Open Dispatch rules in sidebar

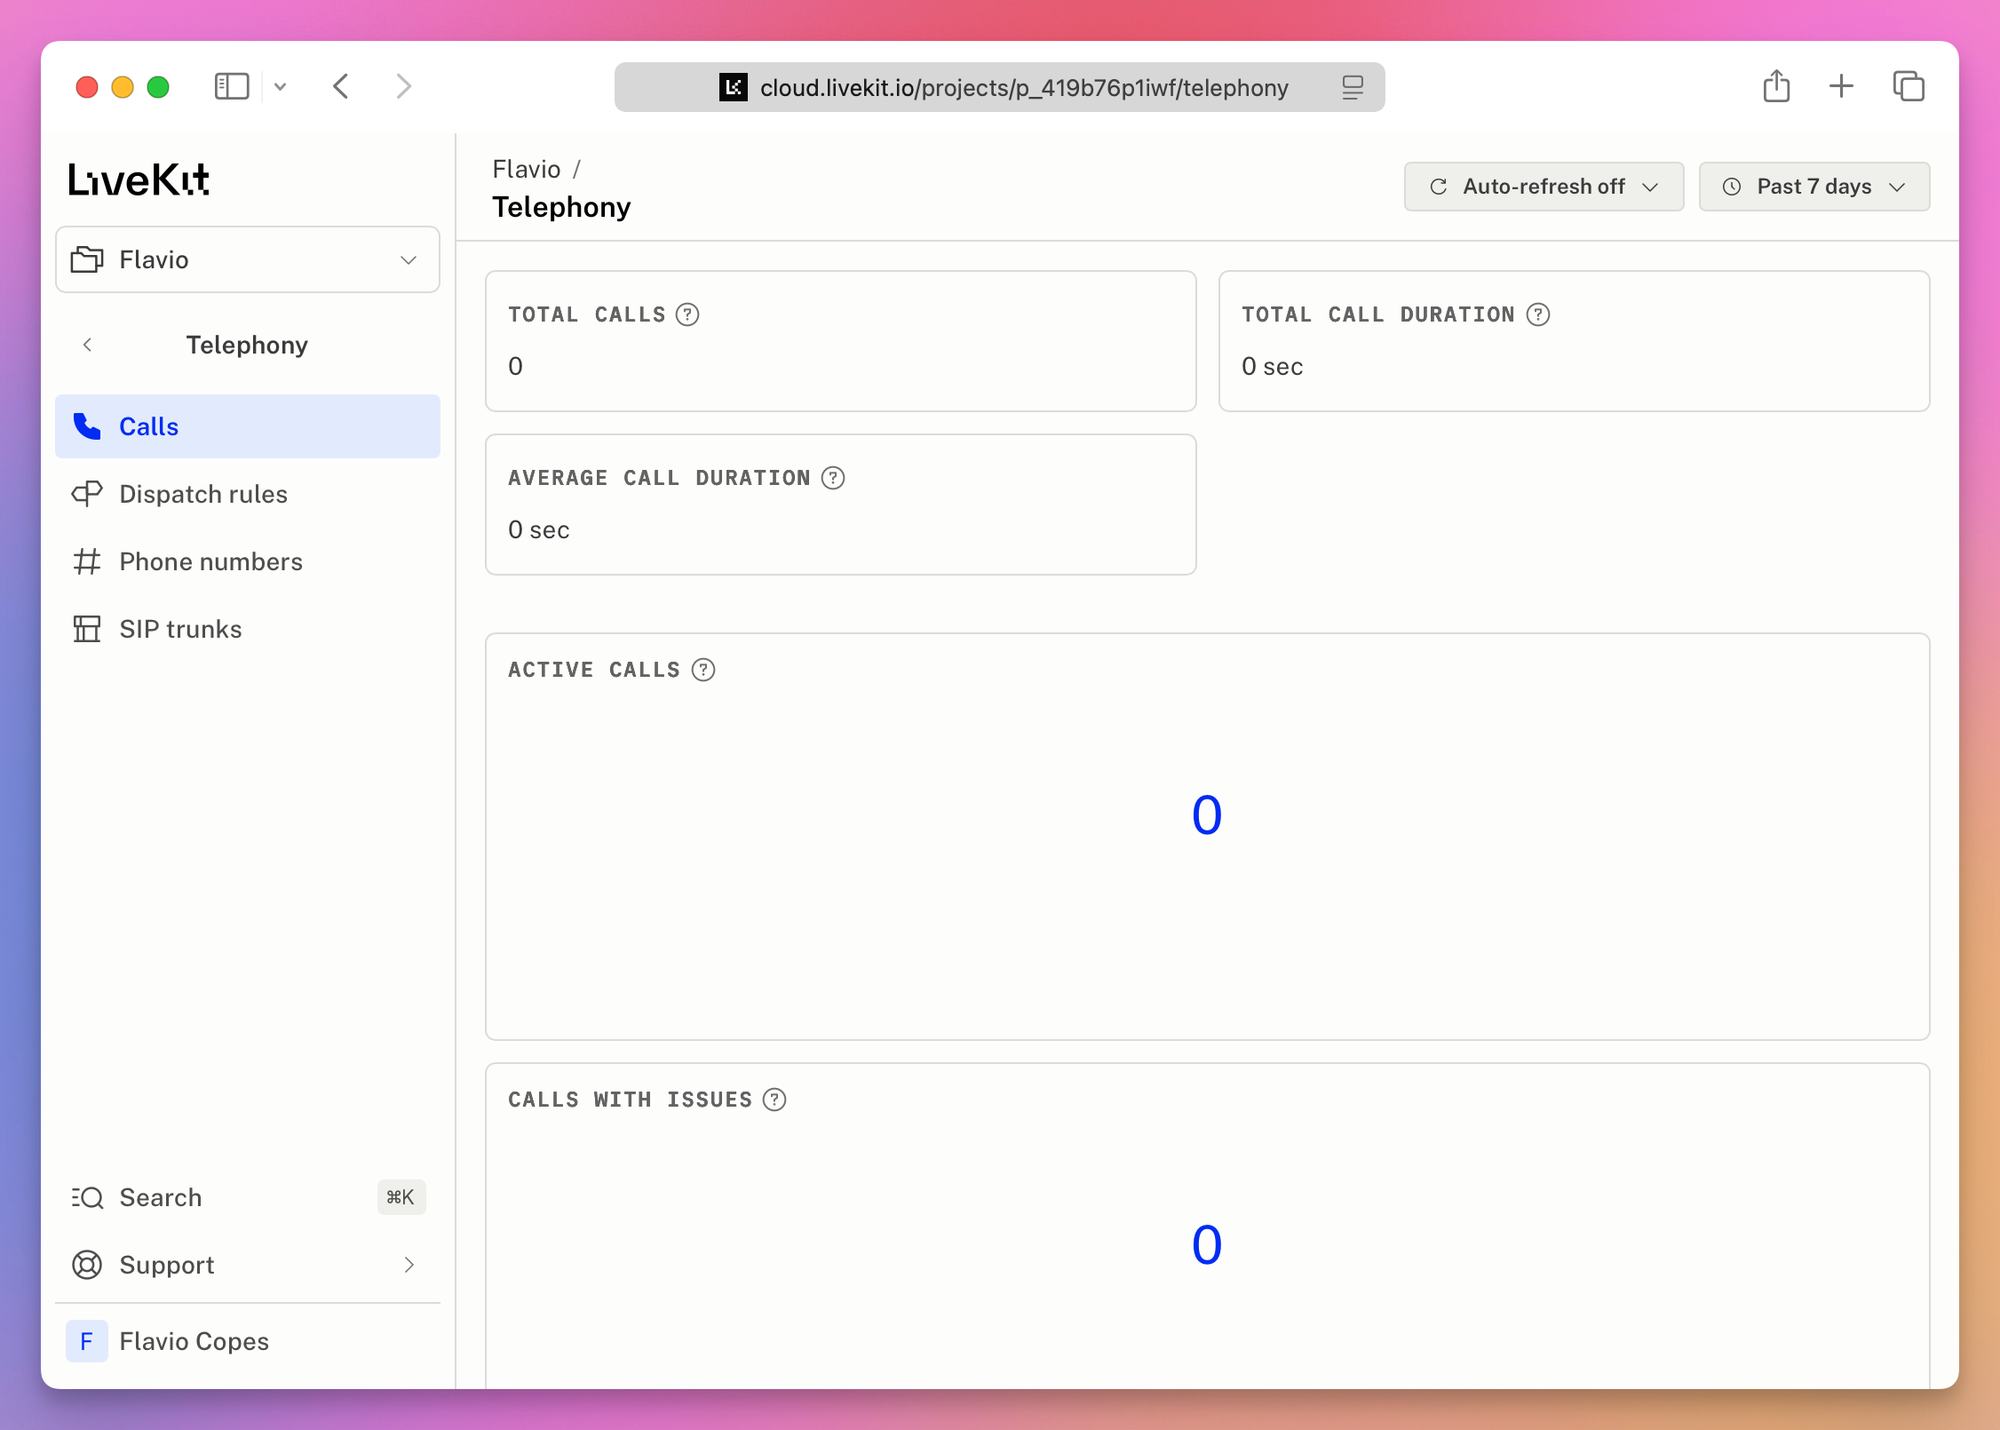247,494
